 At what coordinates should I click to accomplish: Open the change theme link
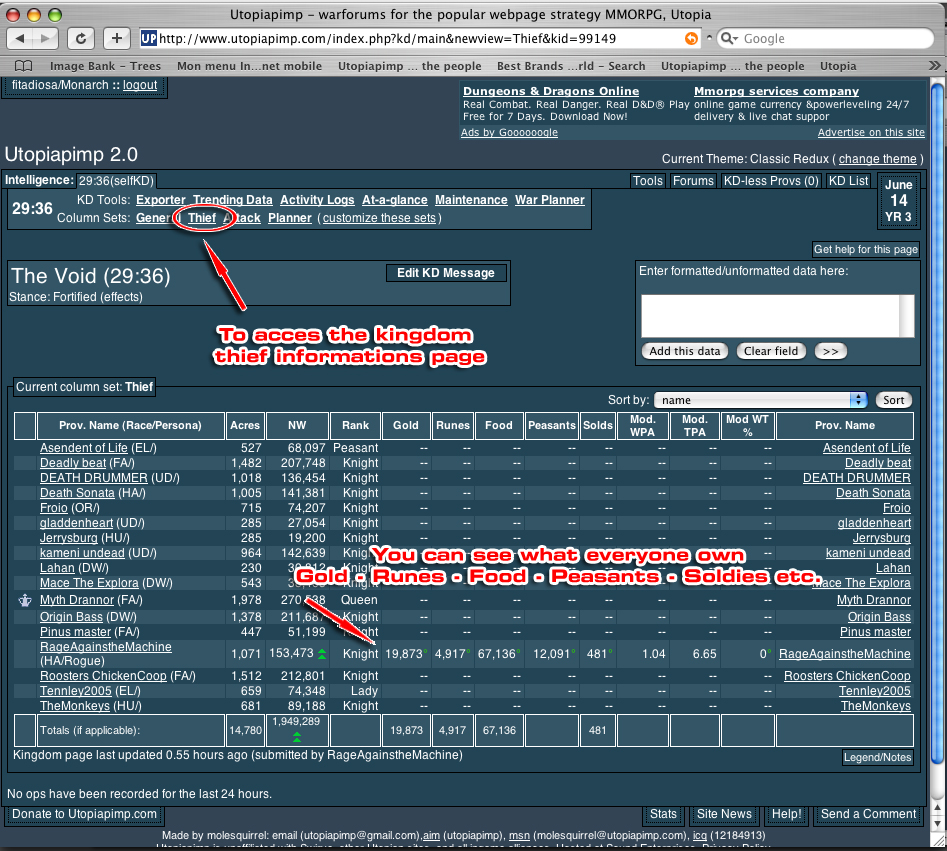pos(877,159)
